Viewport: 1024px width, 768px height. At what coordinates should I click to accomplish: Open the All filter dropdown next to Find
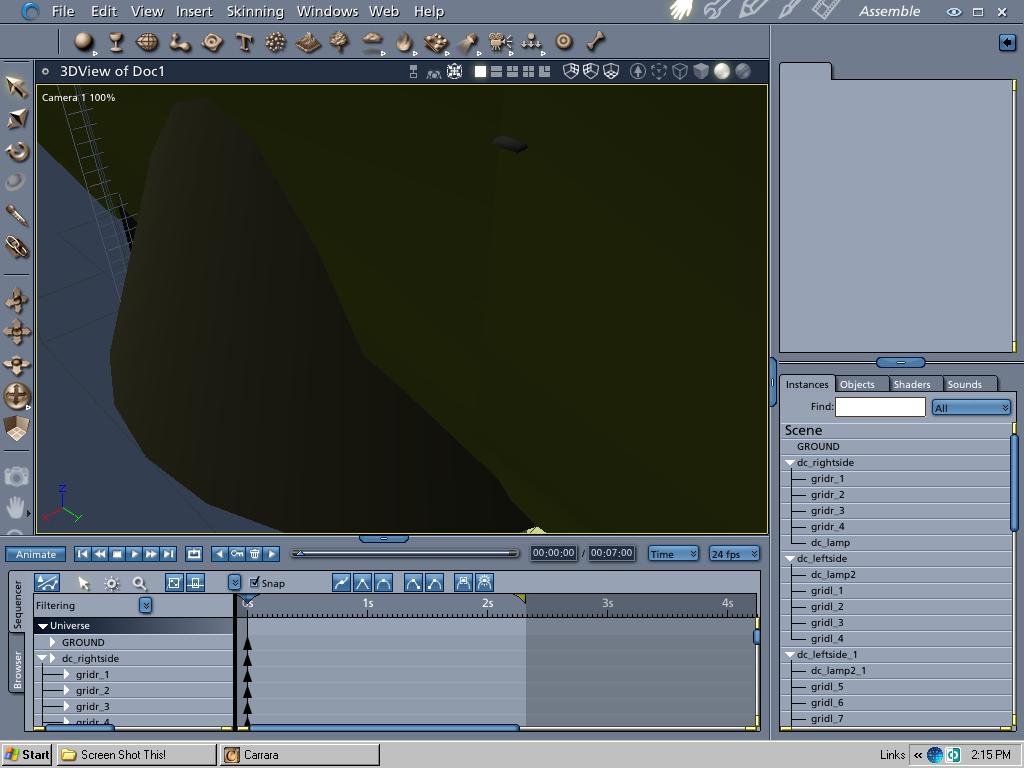pyautogui.click(x=971, y=408)
